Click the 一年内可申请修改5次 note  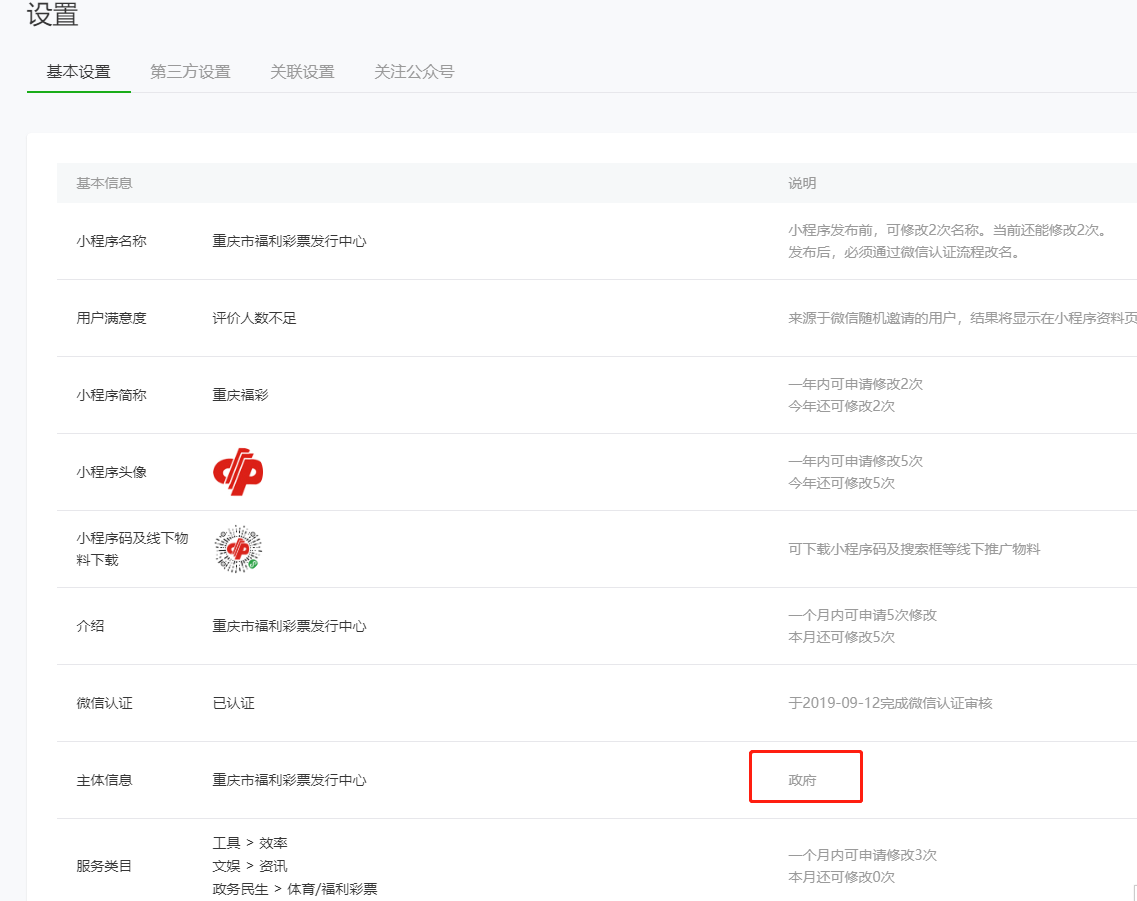pos(856,461)
